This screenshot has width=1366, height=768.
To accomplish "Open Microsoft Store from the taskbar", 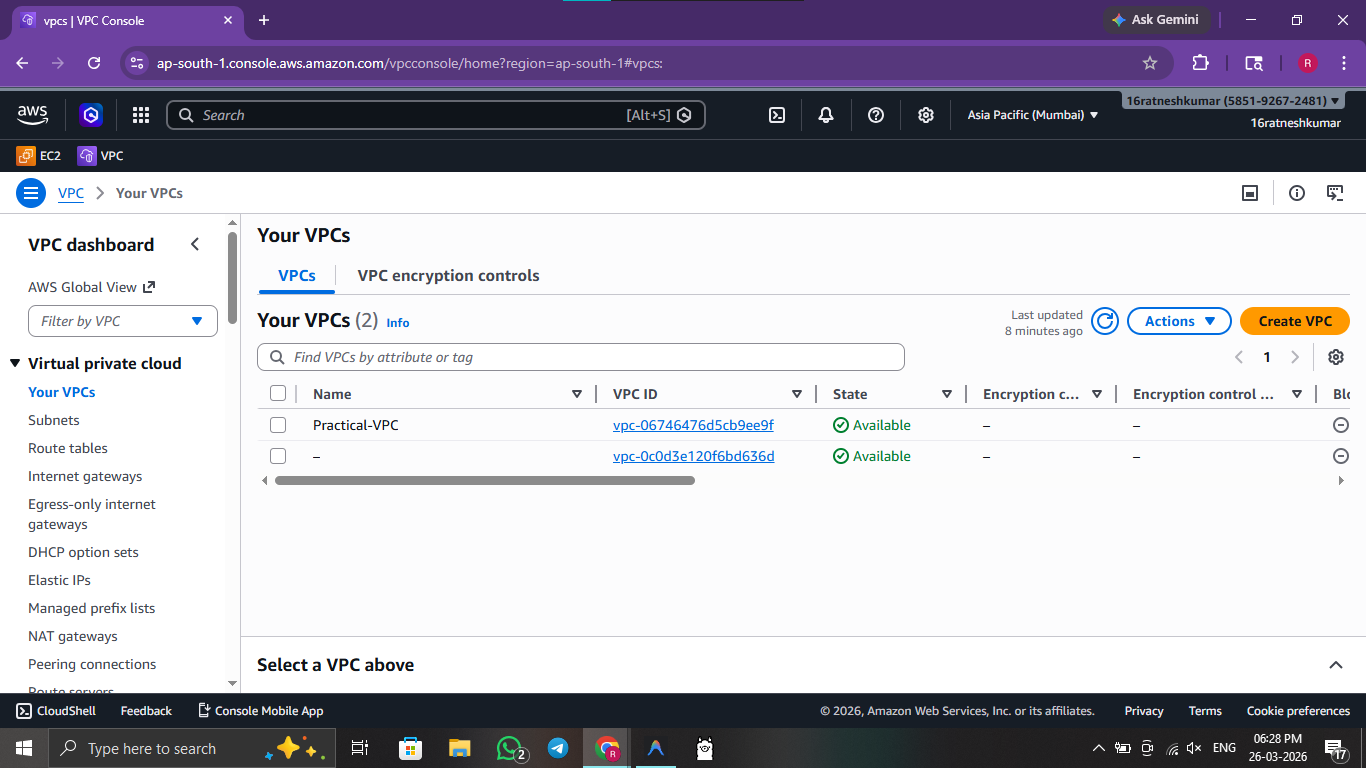I will click(x=410, y=748).
